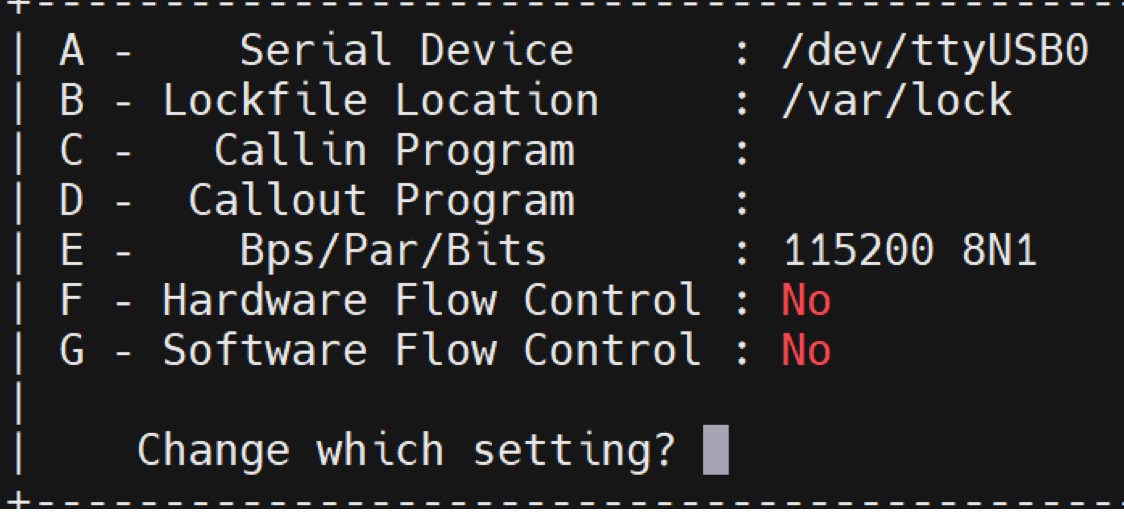
Task: Click the block cursor after the prompt
Action: pyautogui.click(x=715, y=450)
